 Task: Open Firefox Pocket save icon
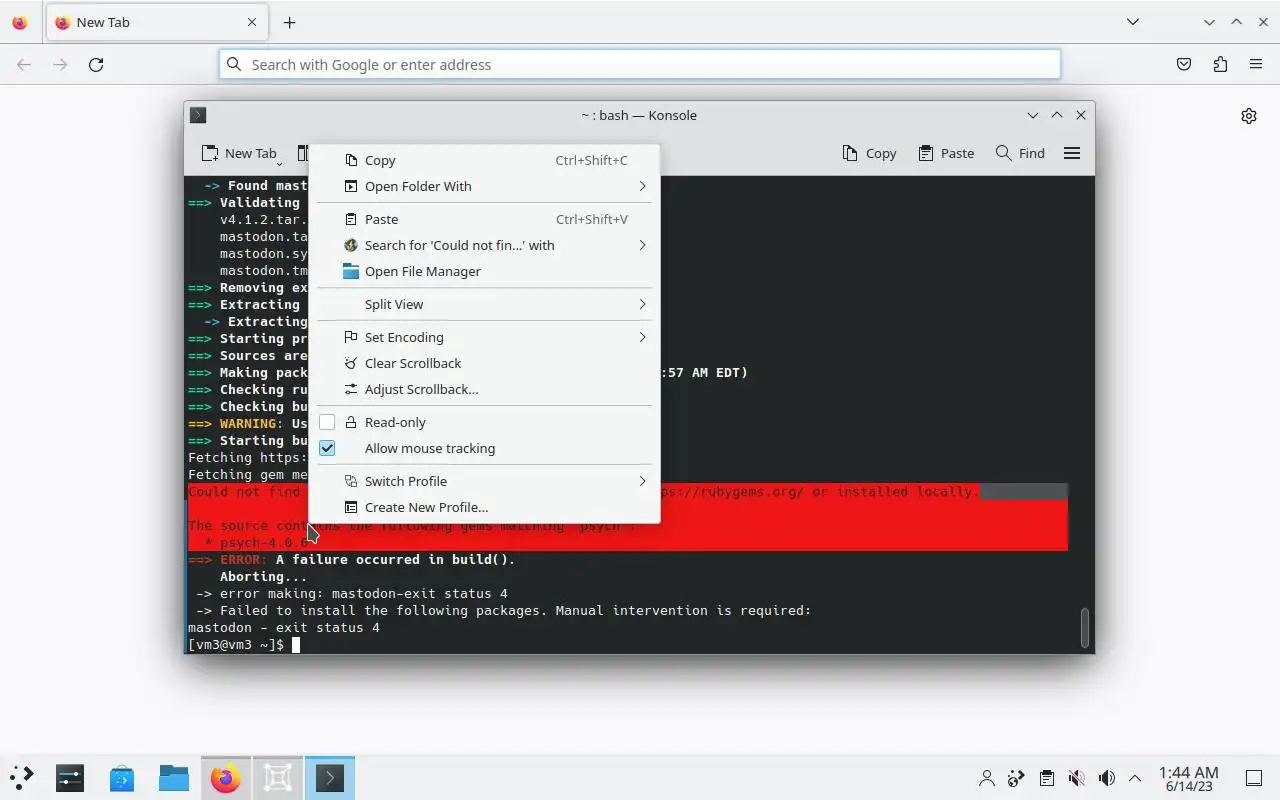[x=1184, y=64]
